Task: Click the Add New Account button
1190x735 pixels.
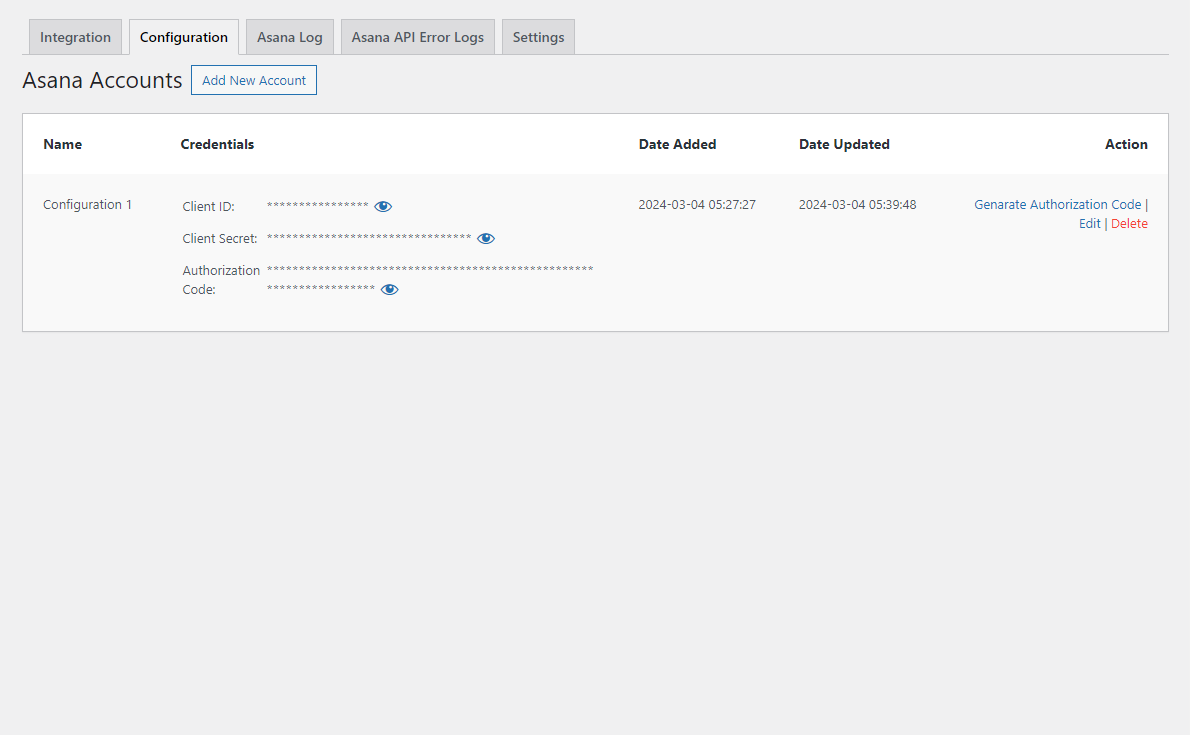Action: point(253,80)
